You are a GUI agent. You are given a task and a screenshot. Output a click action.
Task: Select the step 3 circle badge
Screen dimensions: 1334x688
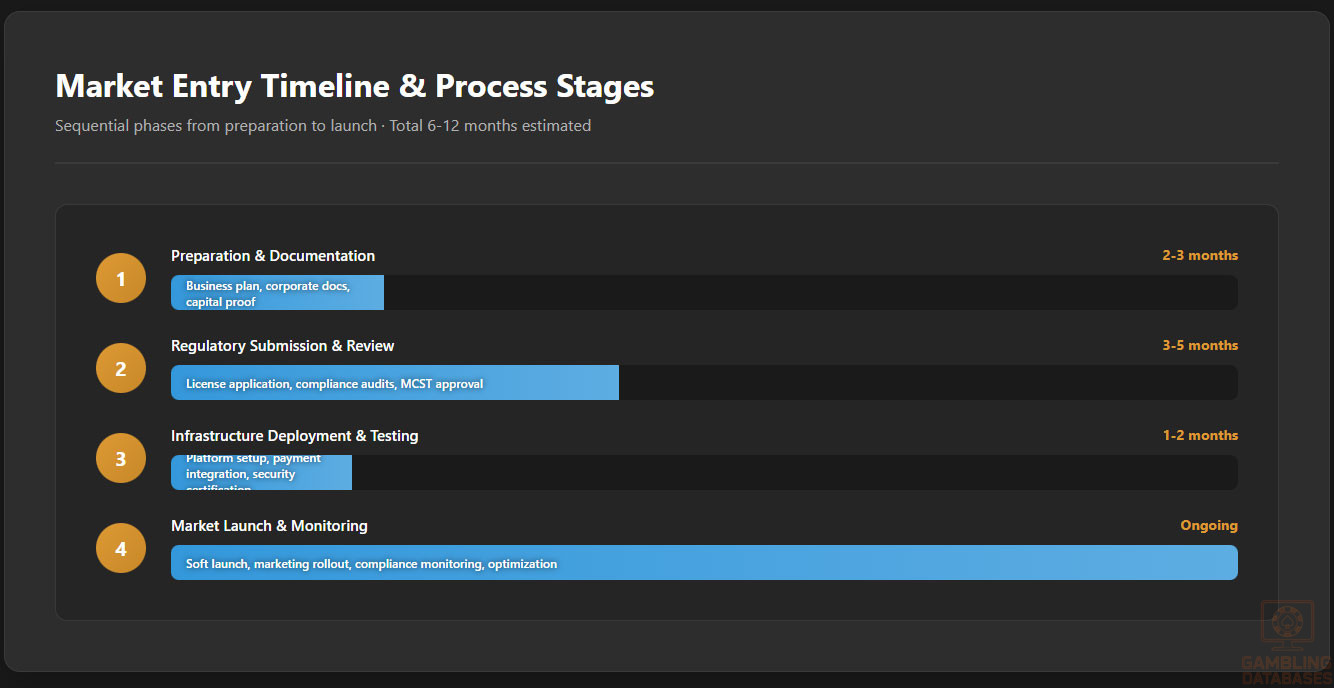pyautogui.click(x=121, y=458)
